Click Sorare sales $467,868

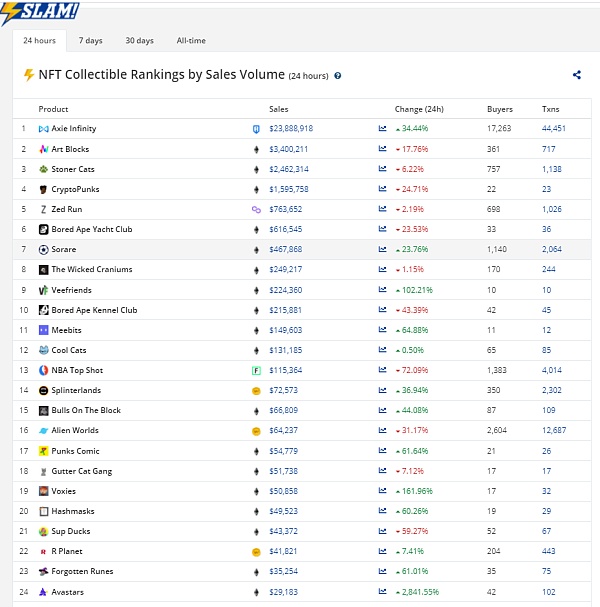click(285, 249)
